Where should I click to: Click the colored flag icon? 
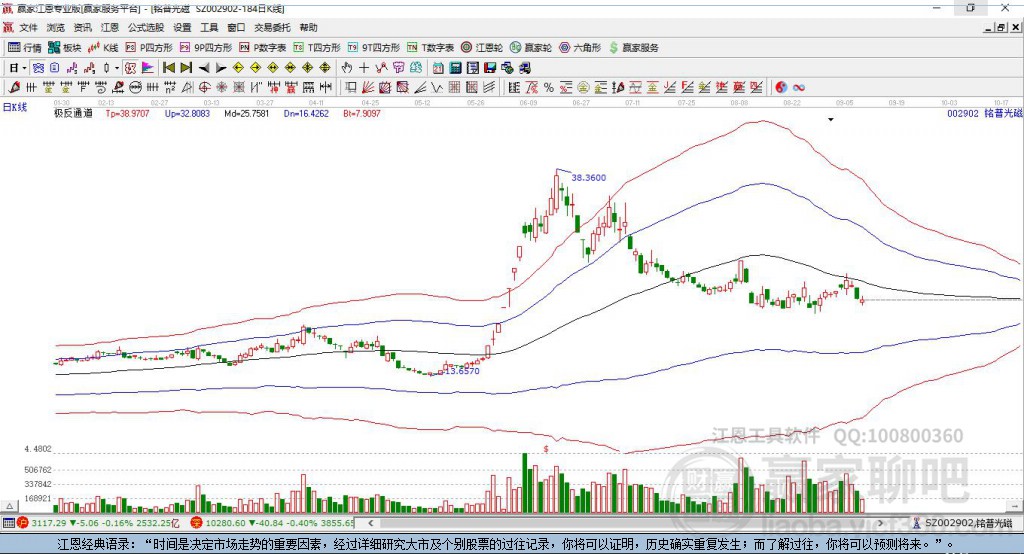148,68
